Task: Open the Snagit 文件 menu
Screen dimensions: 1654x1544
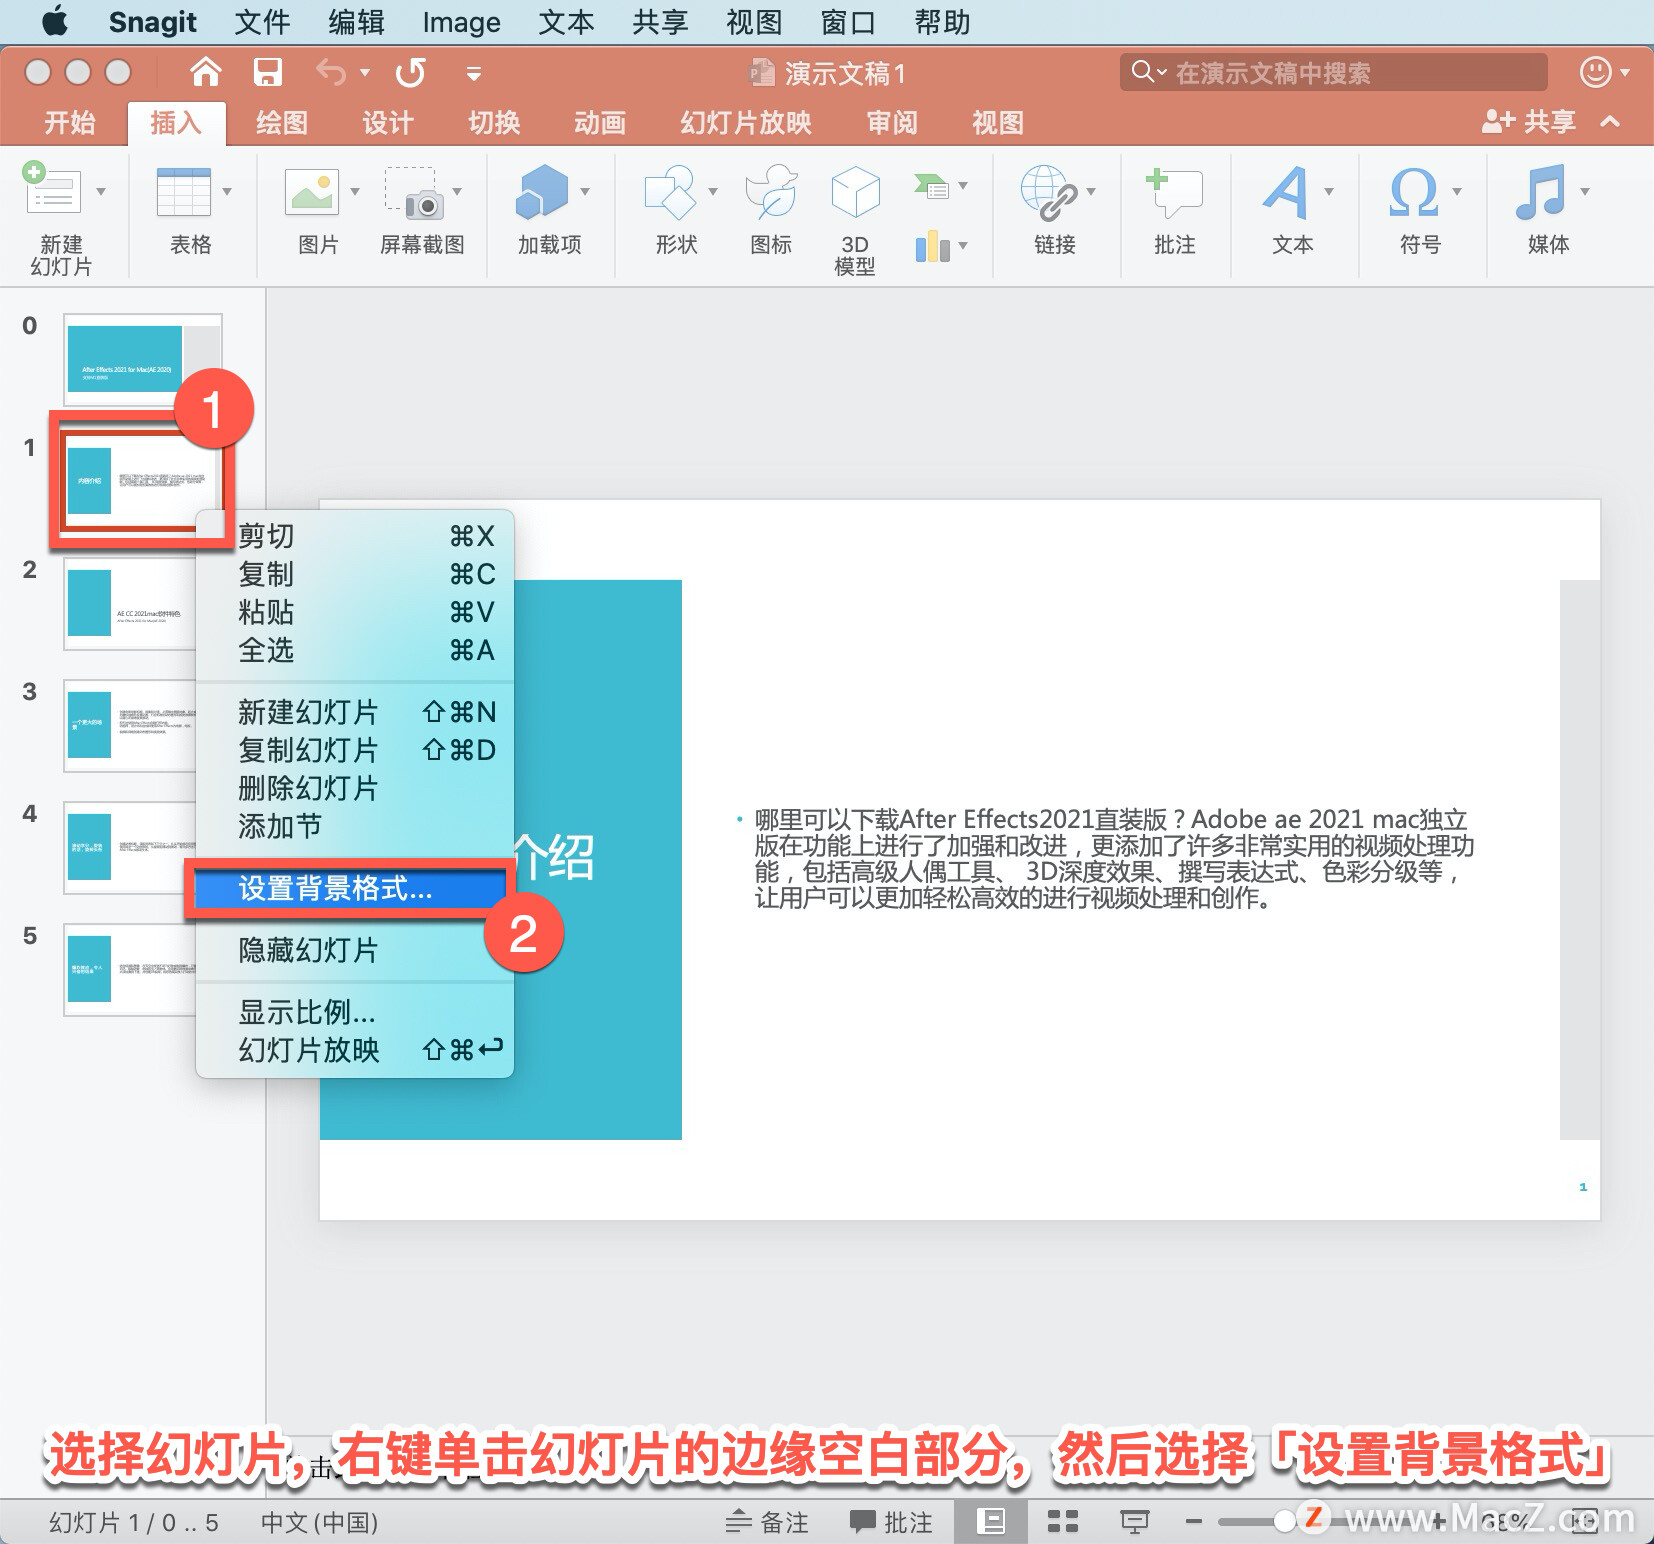Action: [x=262, y=22]
